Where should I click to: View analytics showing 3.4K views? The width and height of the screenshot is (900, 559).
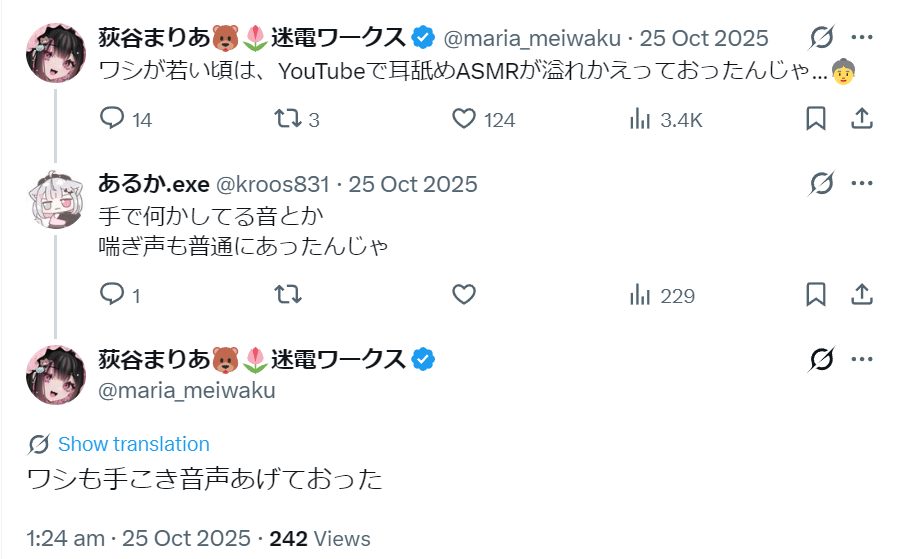pos(666,119)
